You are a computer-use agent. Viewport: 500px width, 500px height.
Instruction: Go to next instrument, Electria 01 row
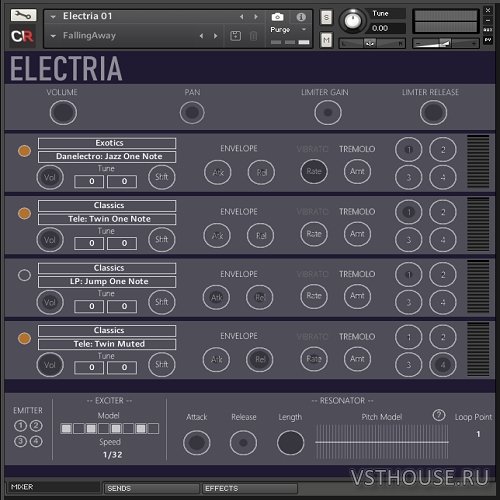(256, 17)
